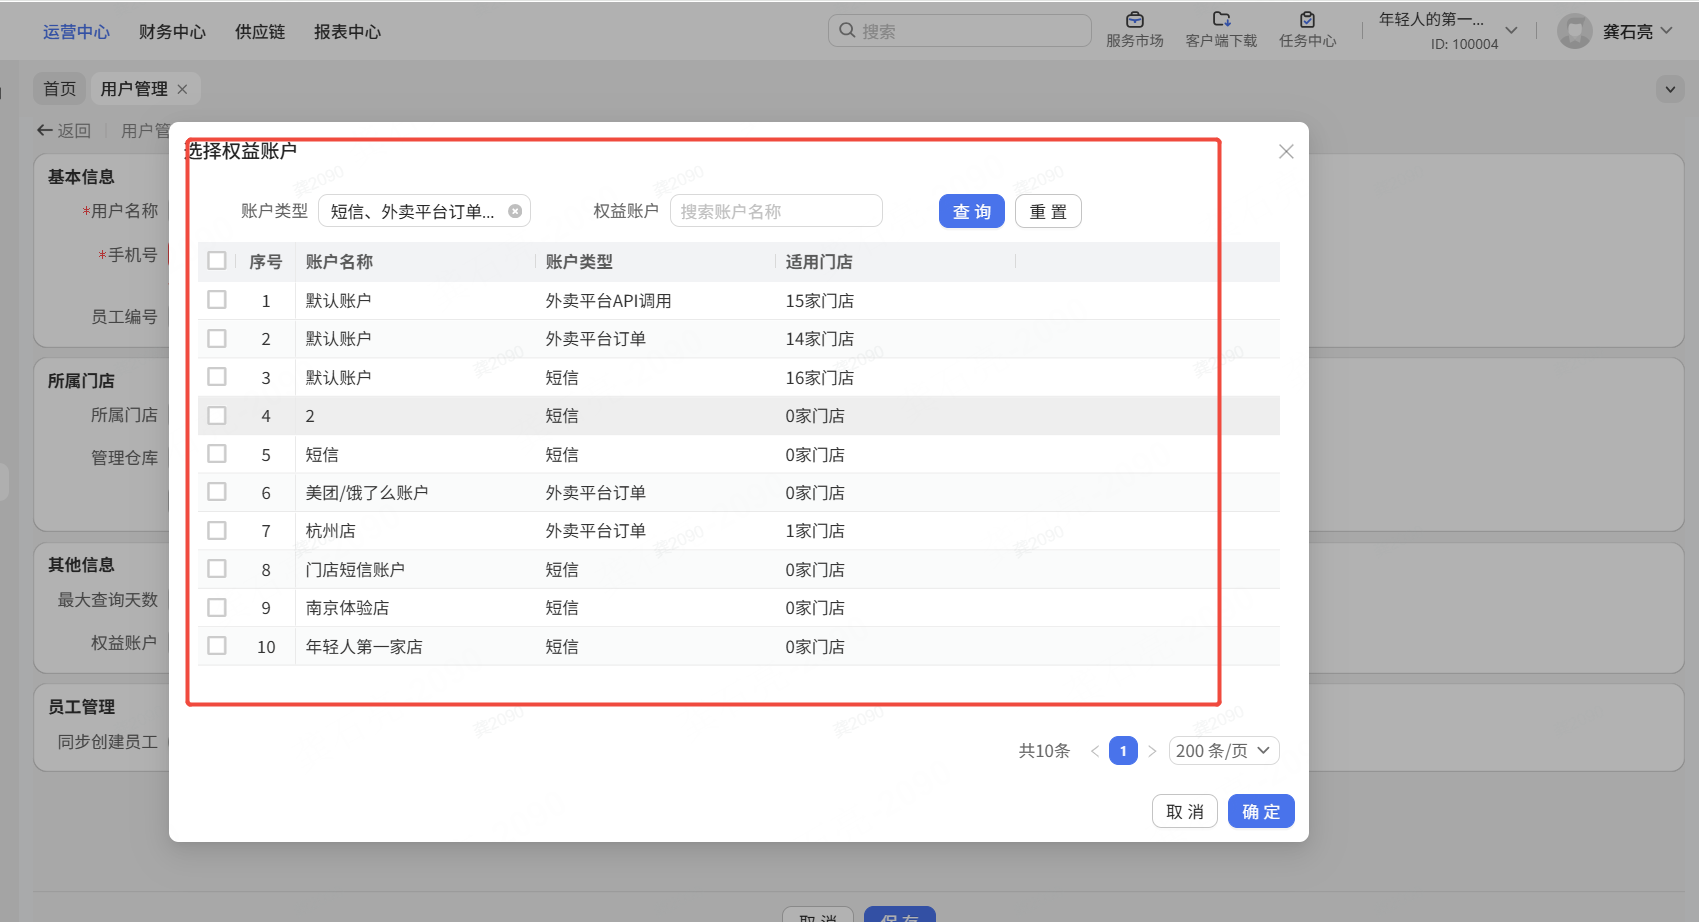Open the 运营中心 menu
Viewport: 1699px width, 922px height.
(x=76, y=32)
